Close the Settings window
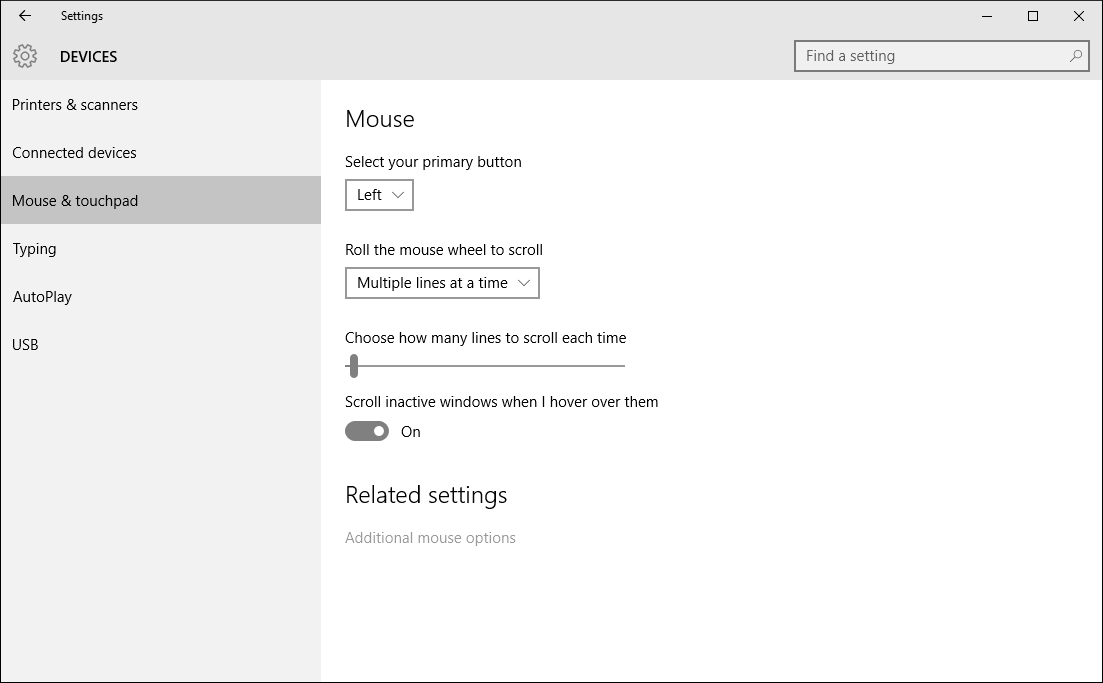The image size is (1103, 683). coord(1078,15)
